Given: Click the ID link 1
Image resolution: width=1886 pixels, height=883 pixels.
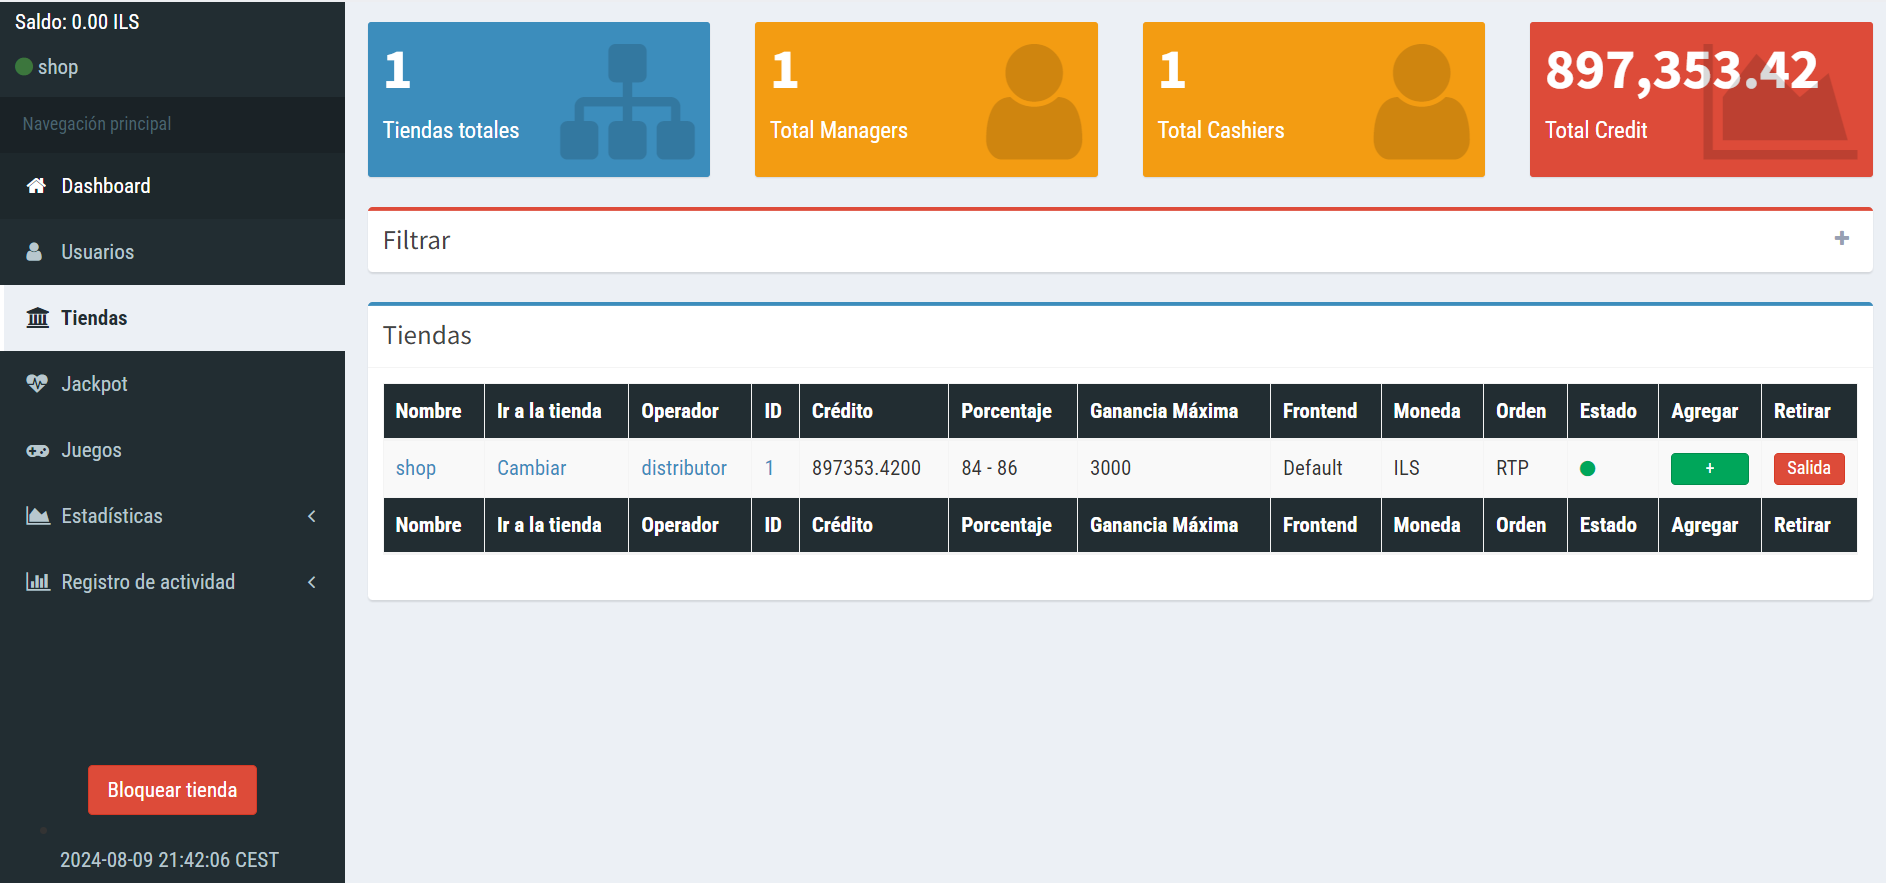Looking at the screenshot, I should [769, 468].
